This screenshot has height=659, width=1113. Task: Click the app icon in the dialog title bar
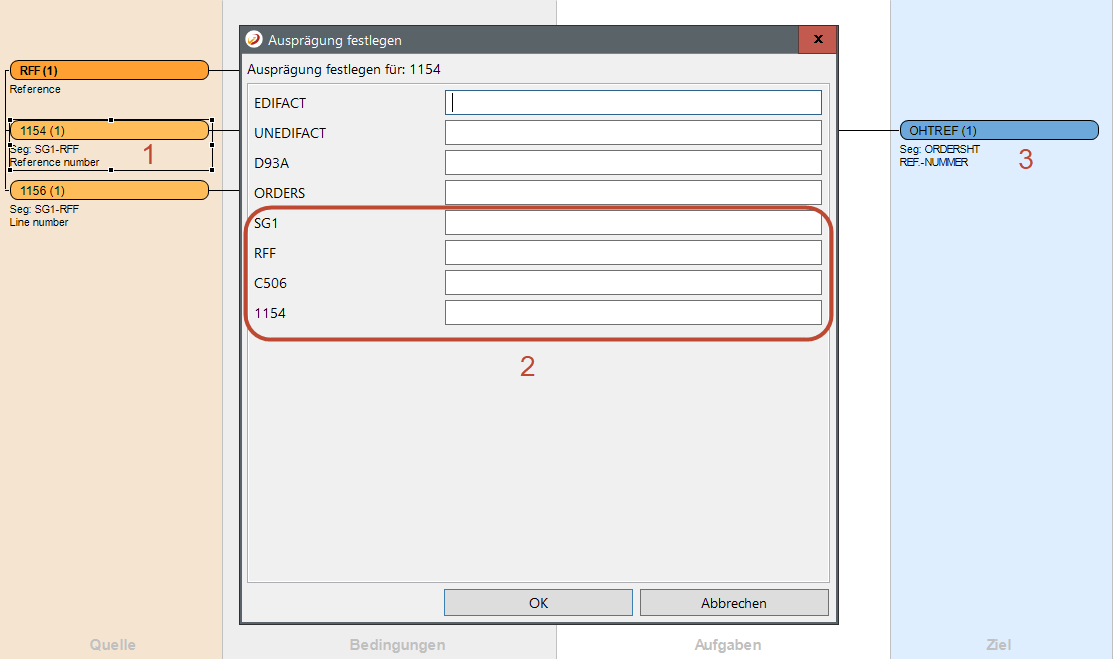pos(254,39)
